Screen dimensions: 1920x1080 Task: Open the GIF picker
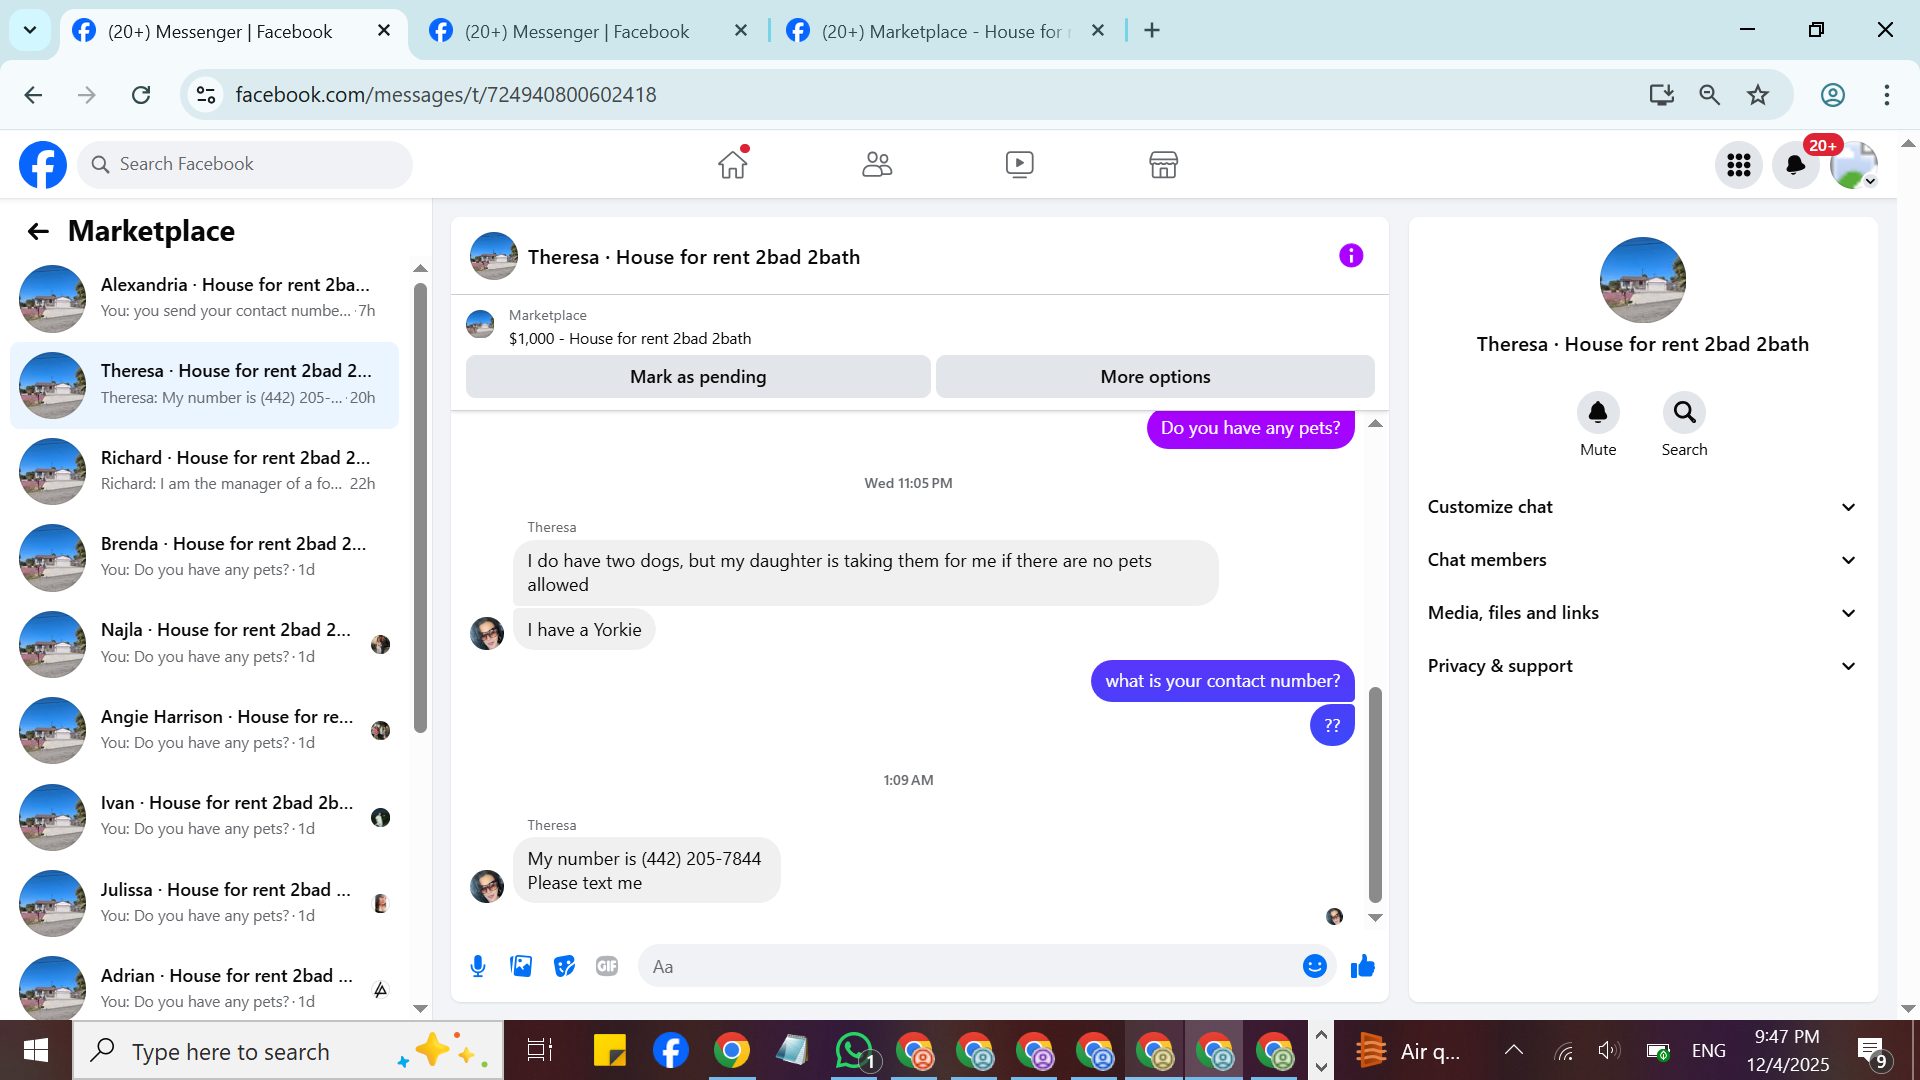pos(607,966)
